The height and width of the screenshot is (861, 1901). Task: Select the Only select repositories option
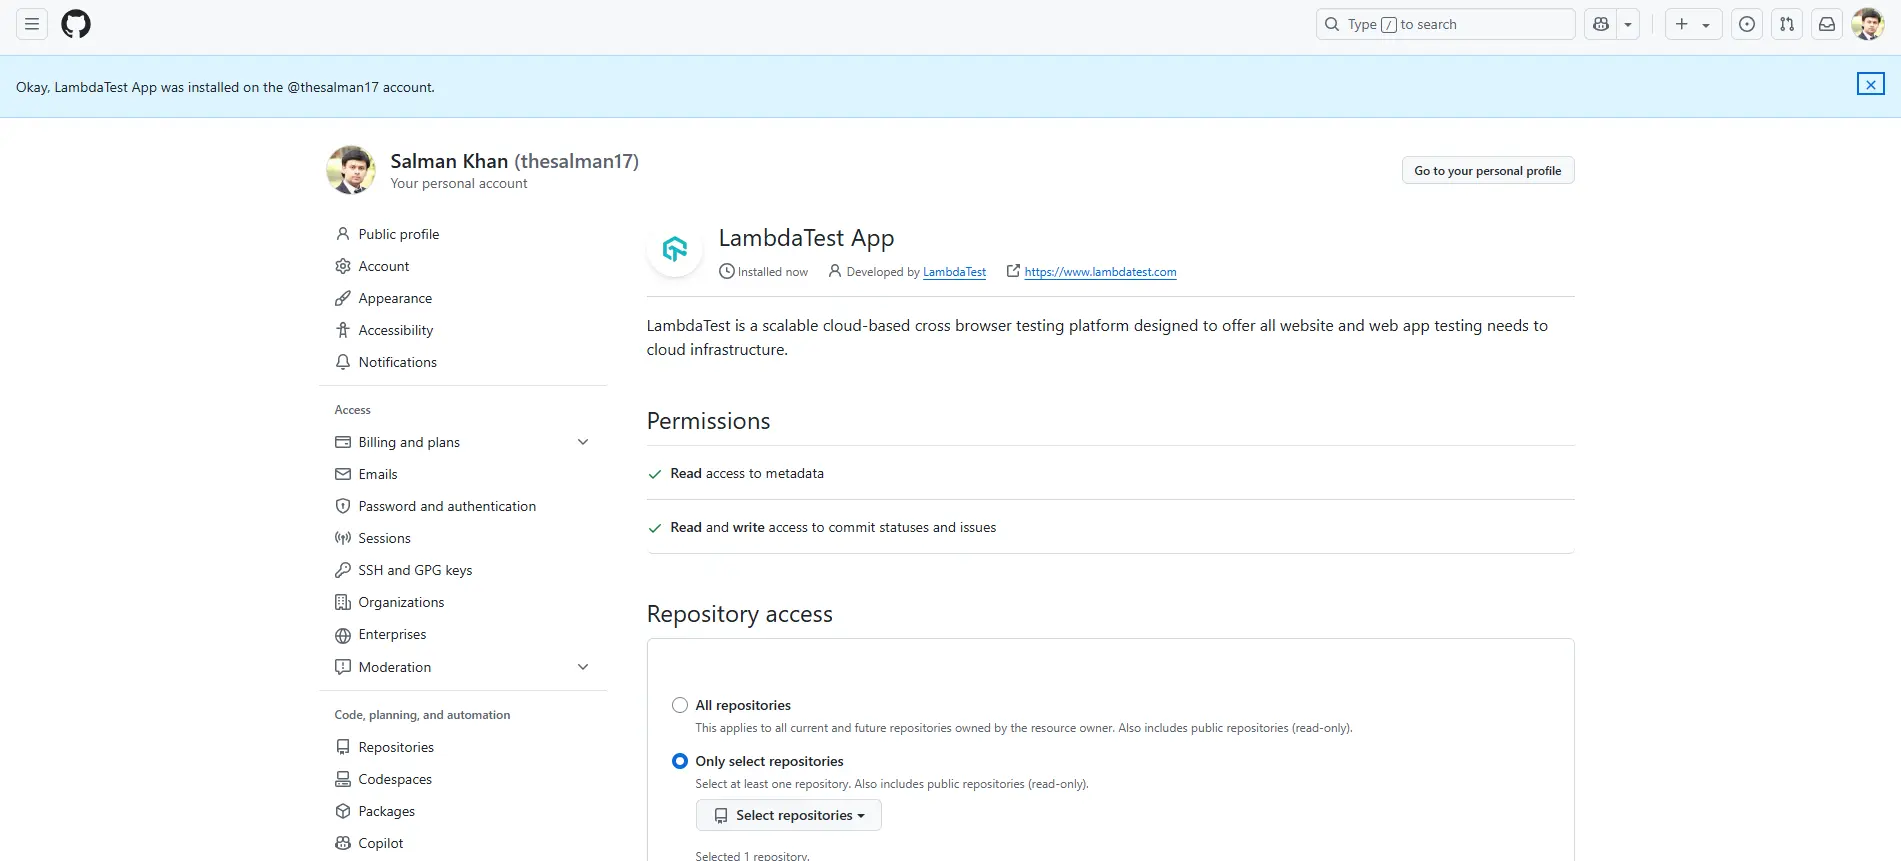click(x=680, y=761)
